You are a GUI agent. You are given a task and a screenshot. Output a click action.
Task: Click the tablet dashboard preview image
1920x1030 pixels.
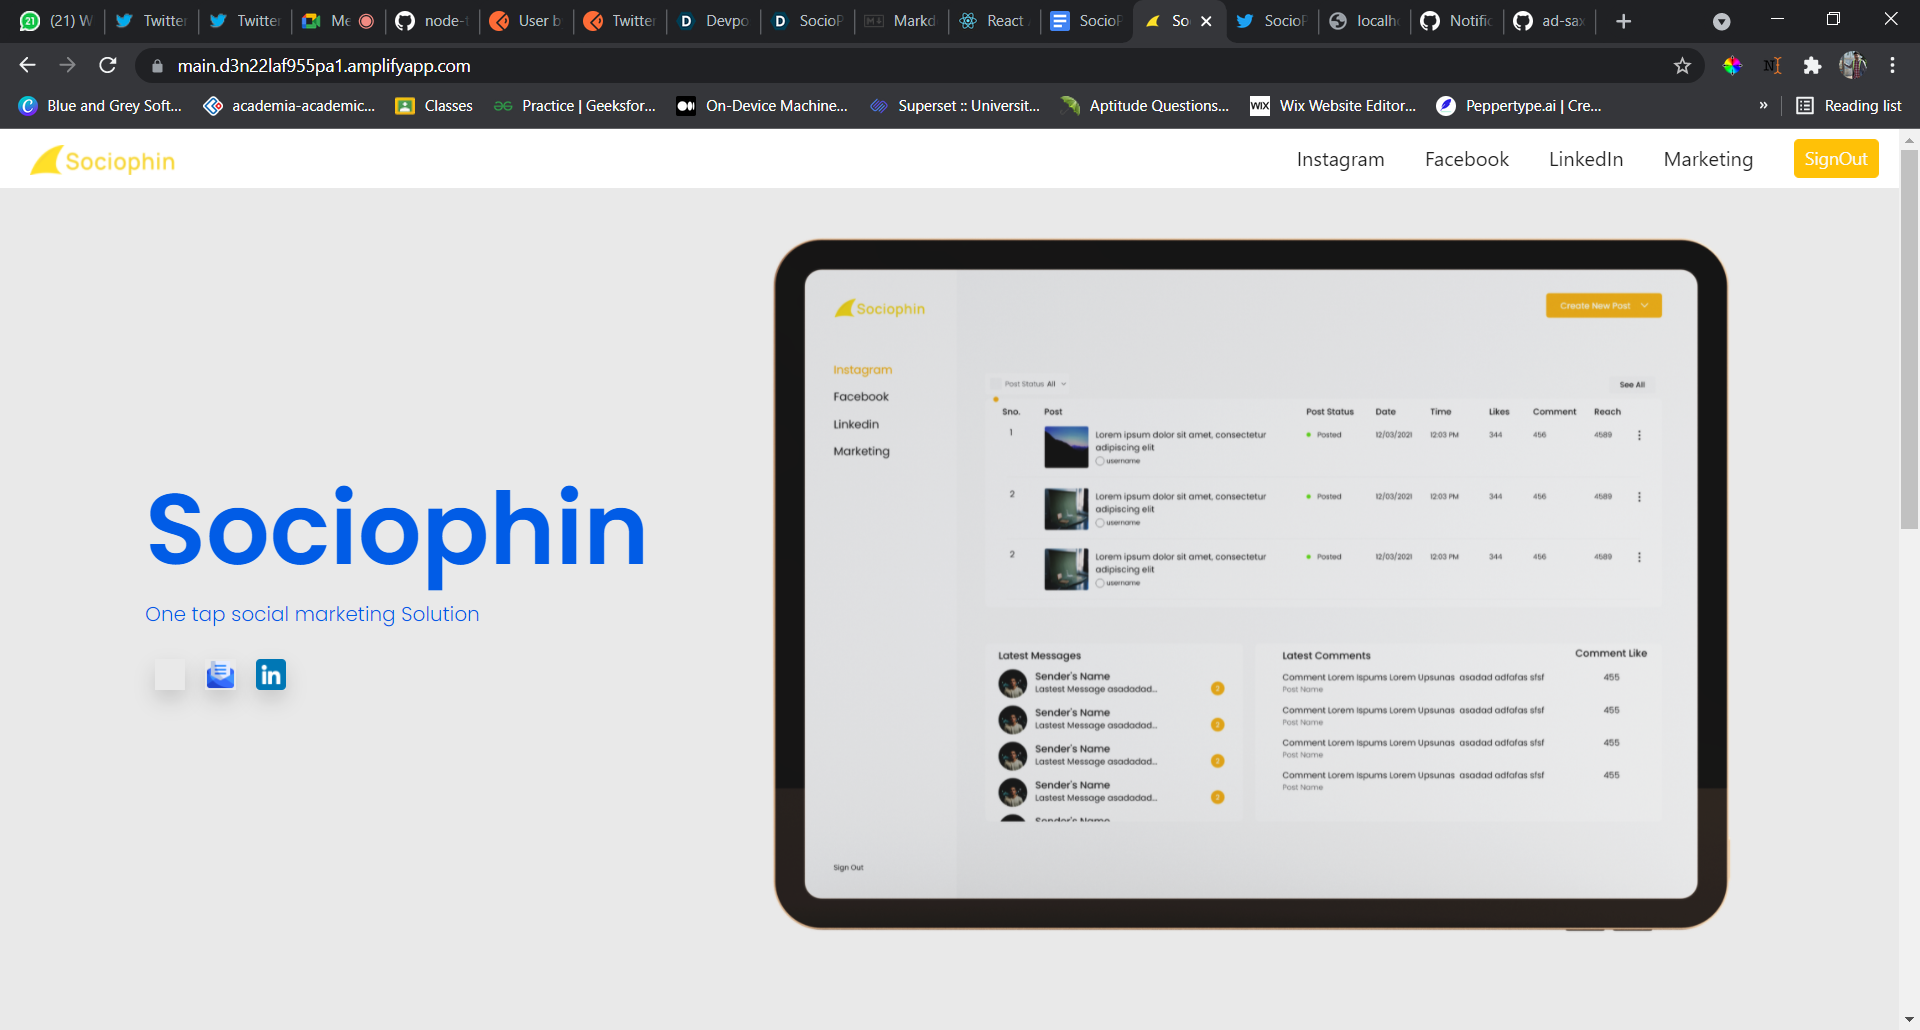pos(1250,585)
